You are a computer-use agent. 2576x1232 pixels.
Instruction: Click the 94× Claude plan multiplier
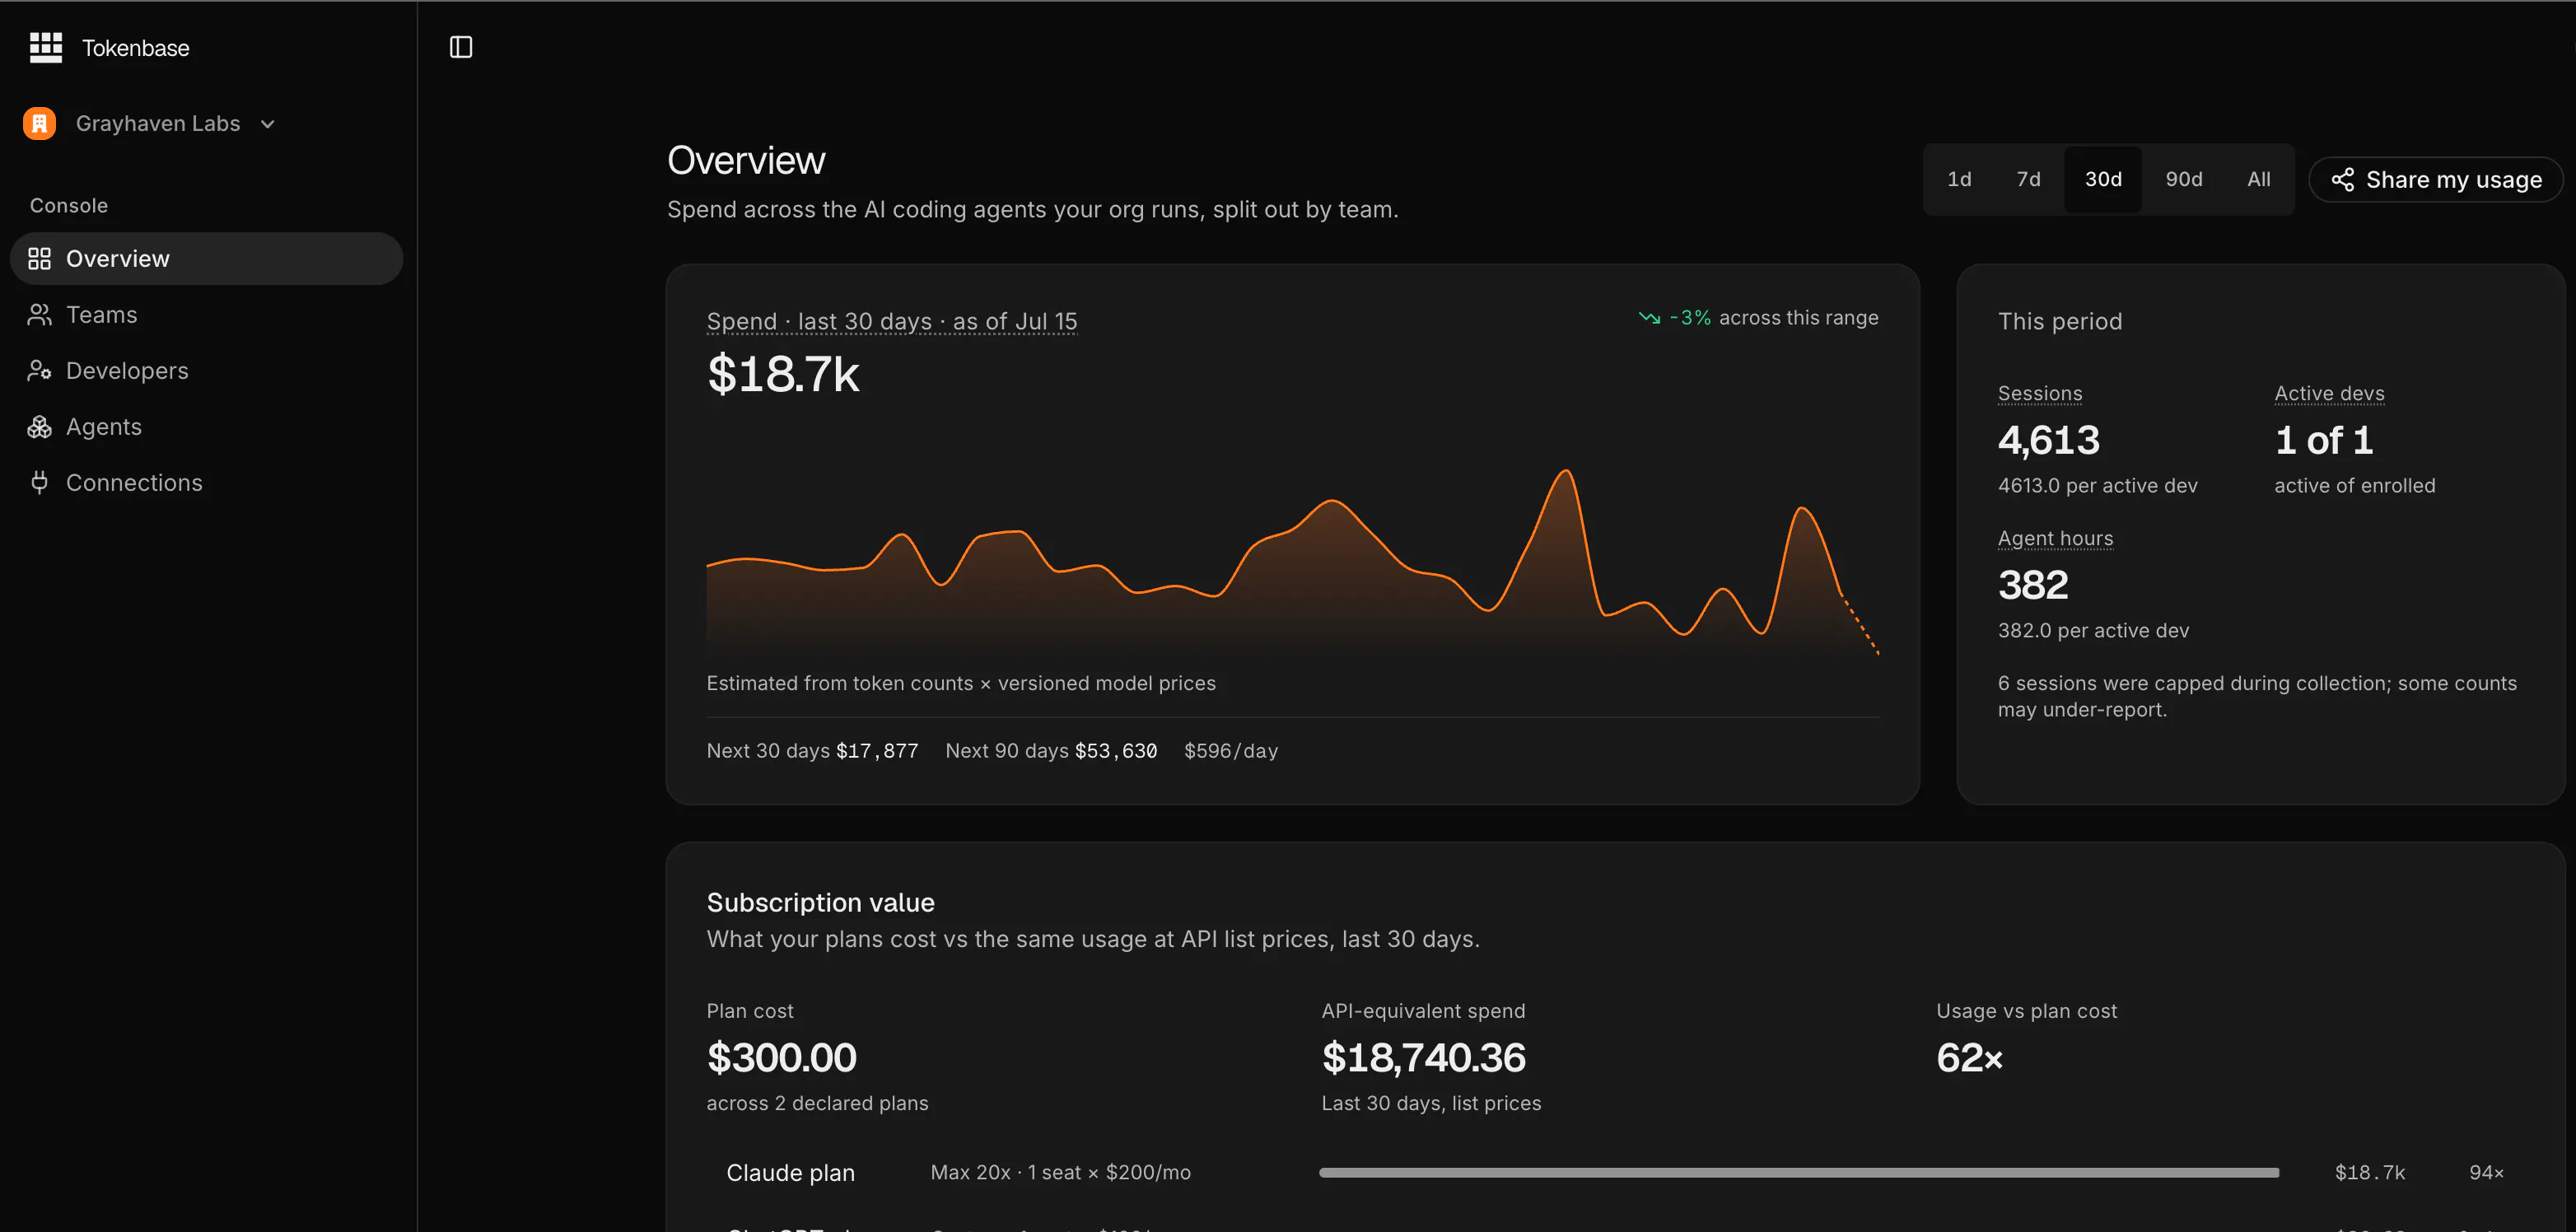pos(2487,1173)
